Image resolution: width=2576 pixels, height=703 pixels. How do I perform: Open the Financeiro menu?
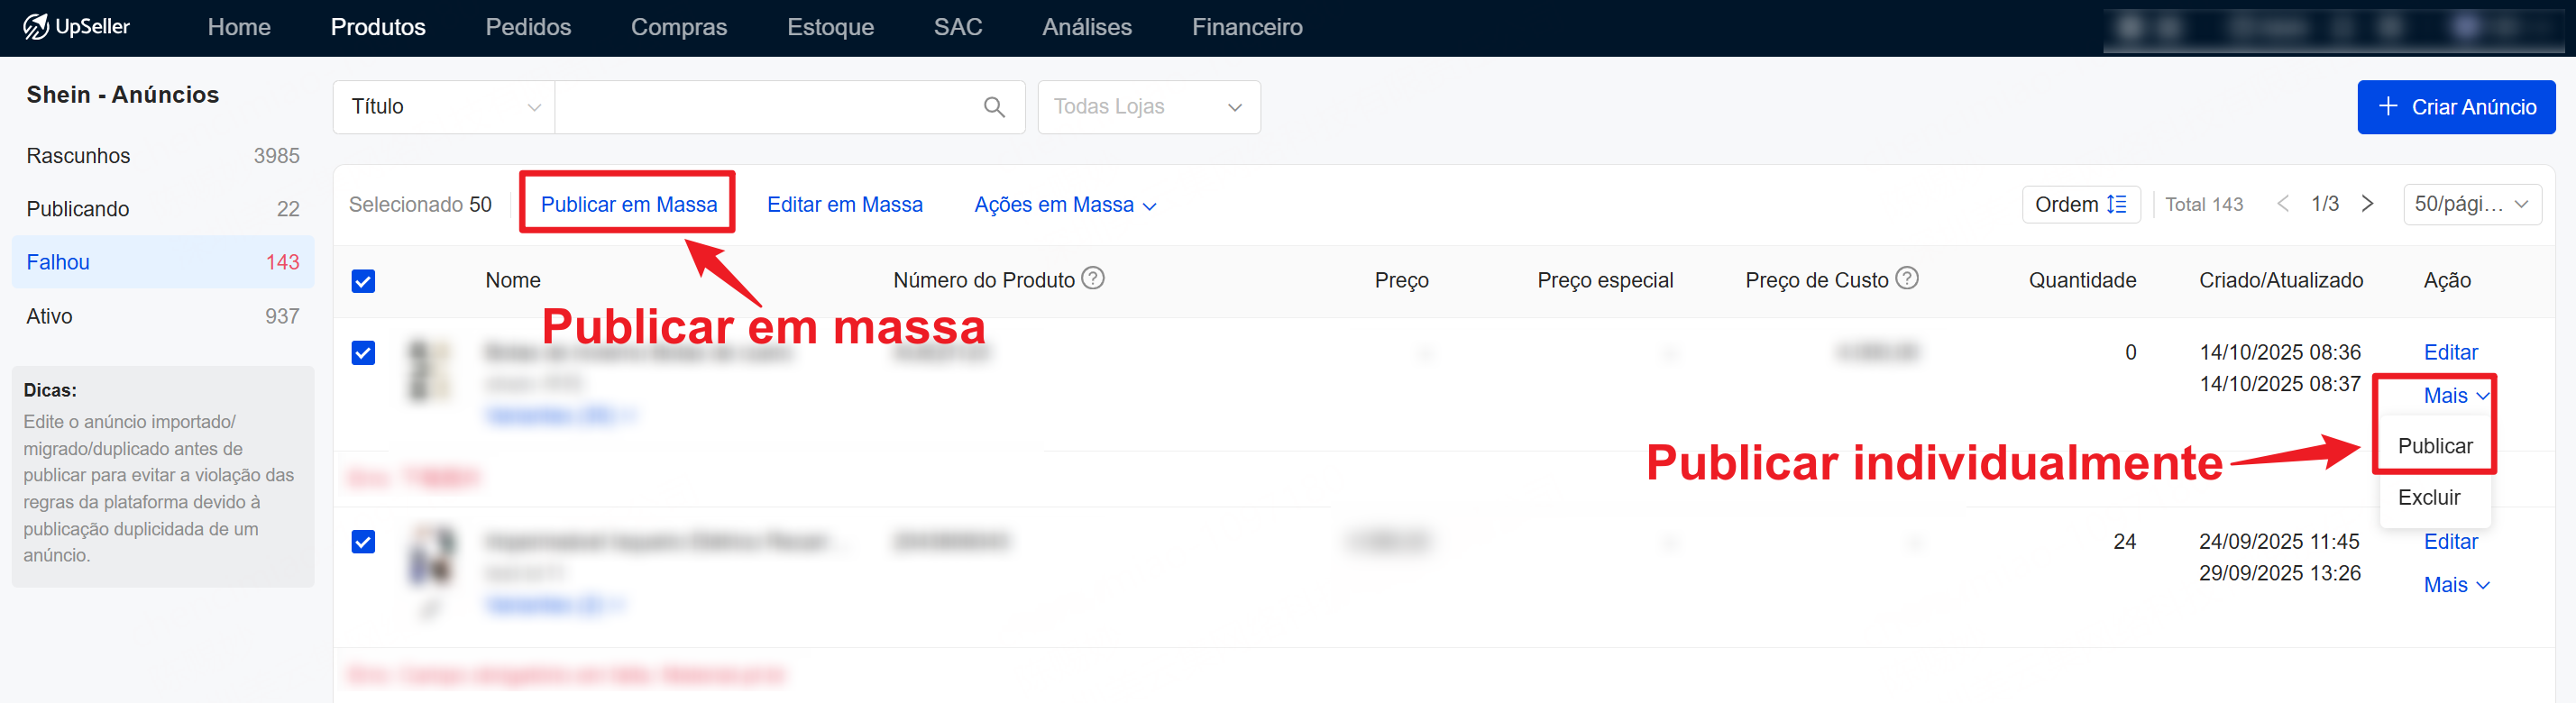pos(1247,27)
